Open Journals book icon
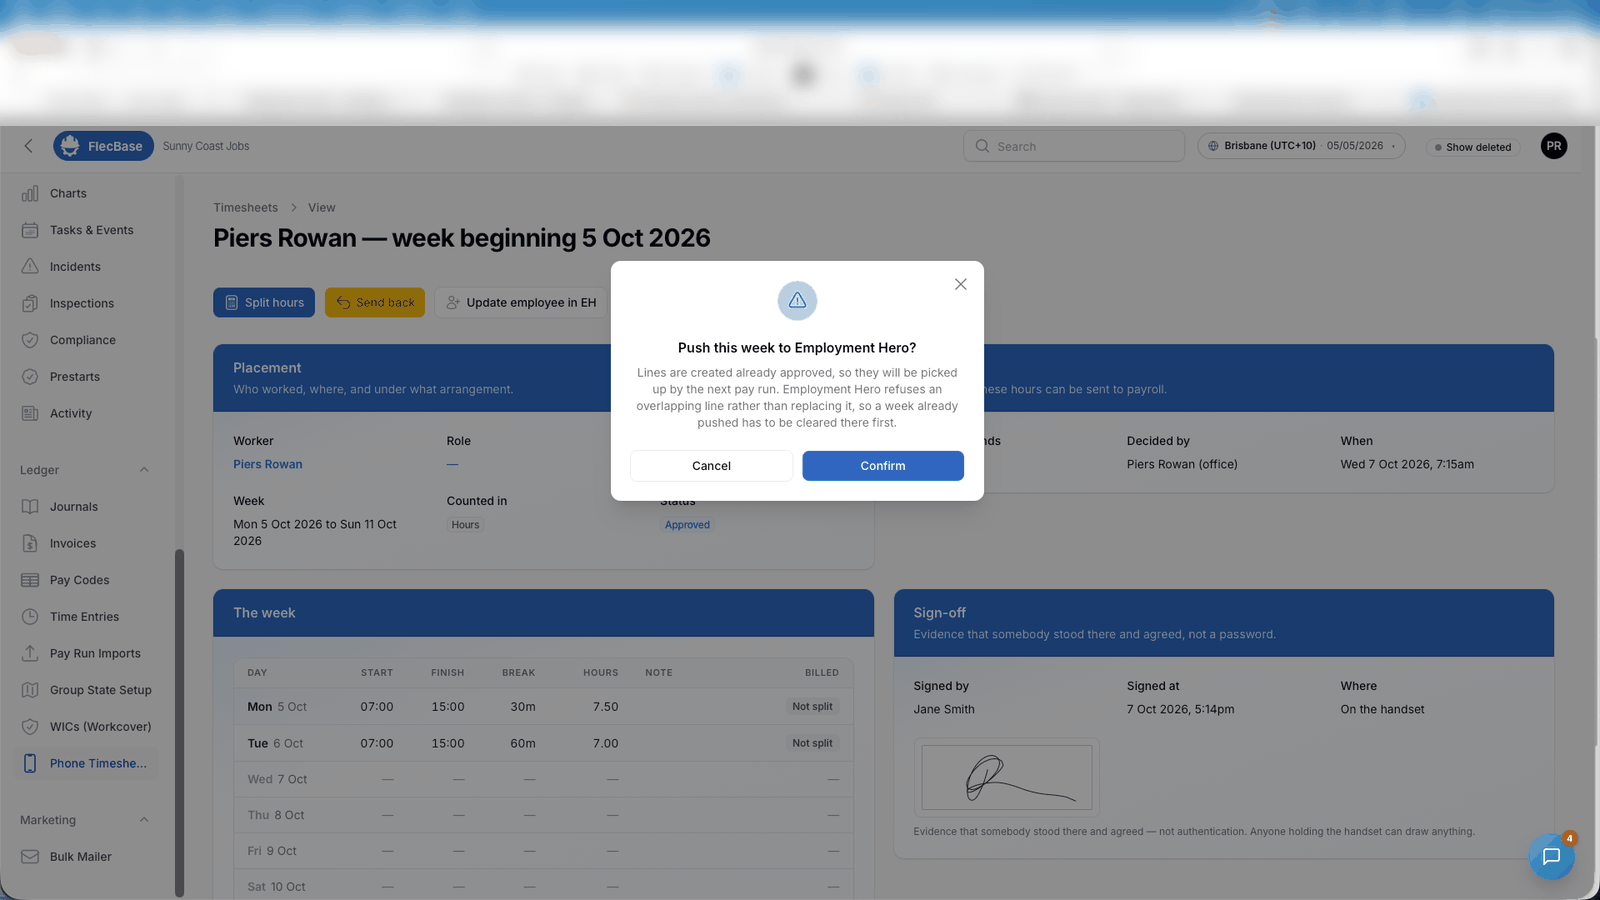This screenshot has width=1600, height=900. pyautogui.click(x=30, y=507)
